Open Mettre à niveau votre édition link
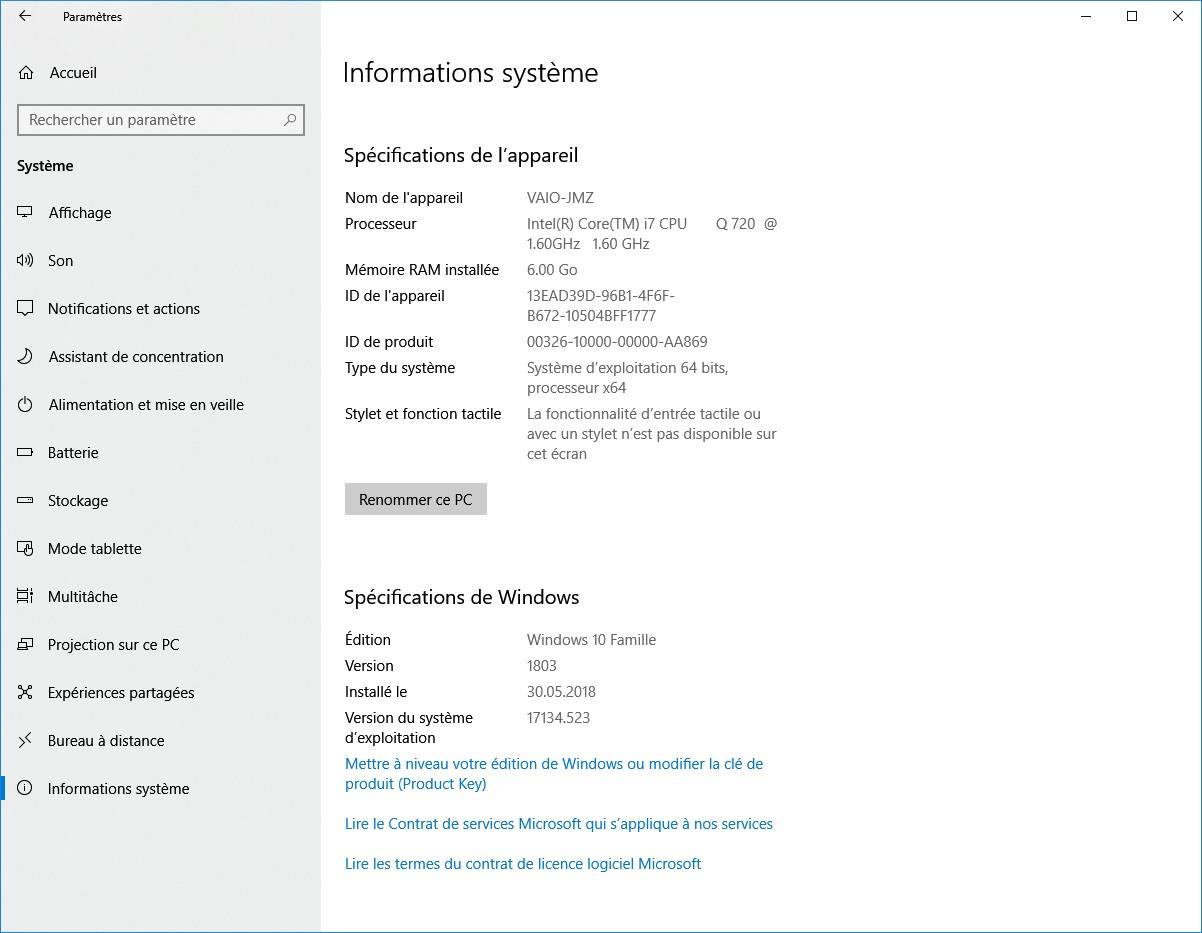 554,774
